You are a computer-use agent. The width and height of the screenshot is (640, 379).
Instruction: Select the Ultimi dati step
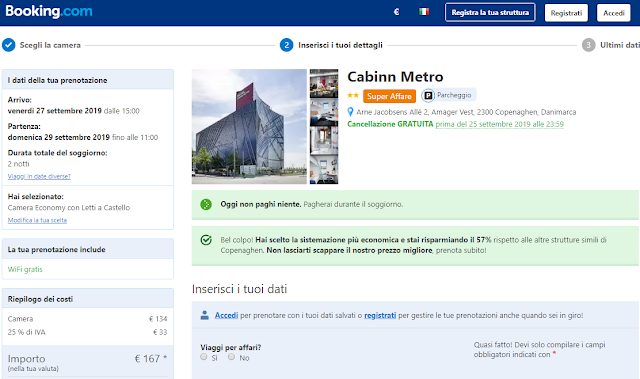[x=620, y=45]
